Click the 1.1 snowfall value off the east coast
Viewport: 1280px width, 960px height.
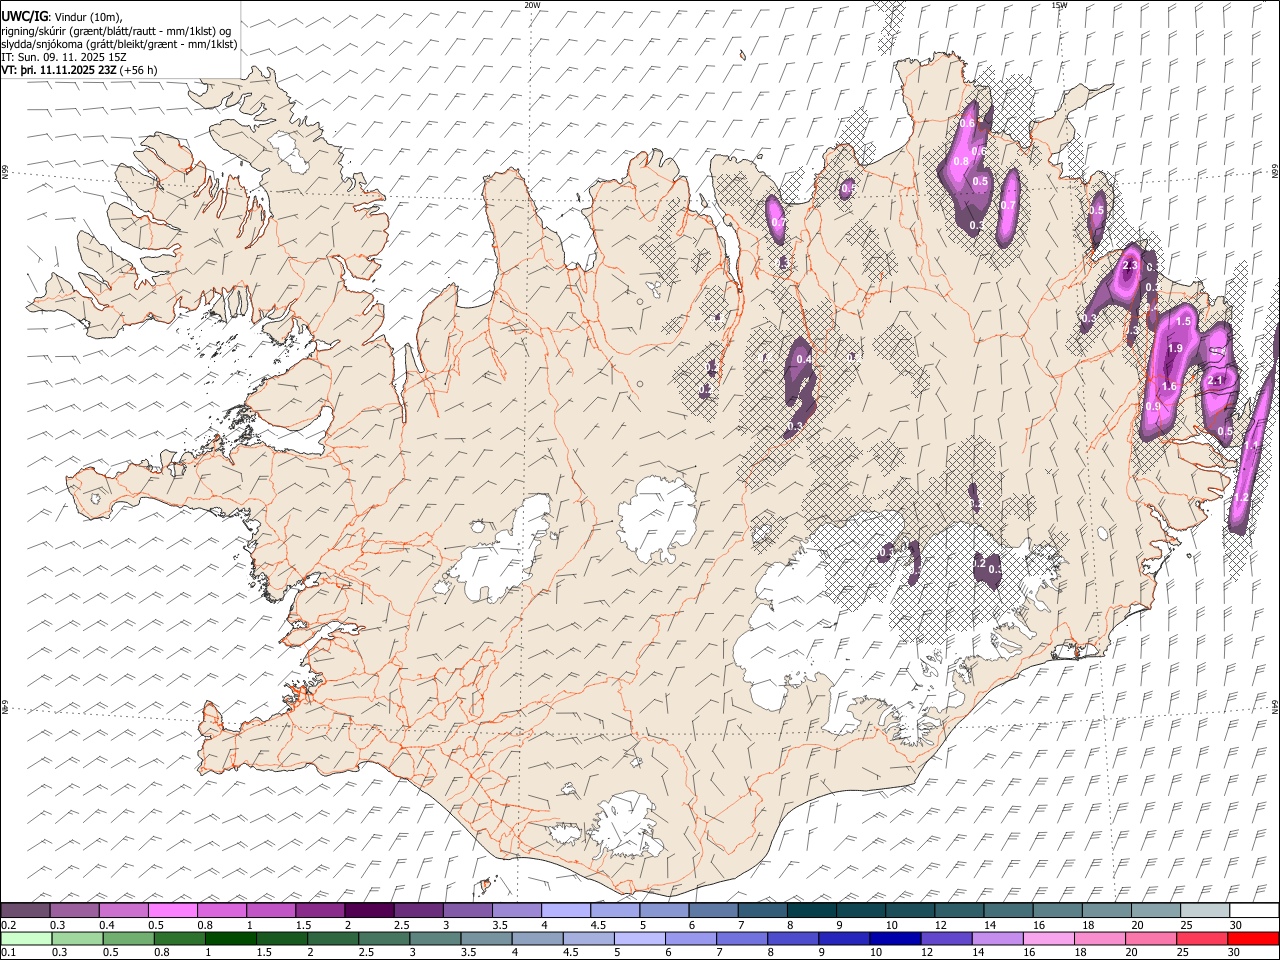pos(1251,445)
